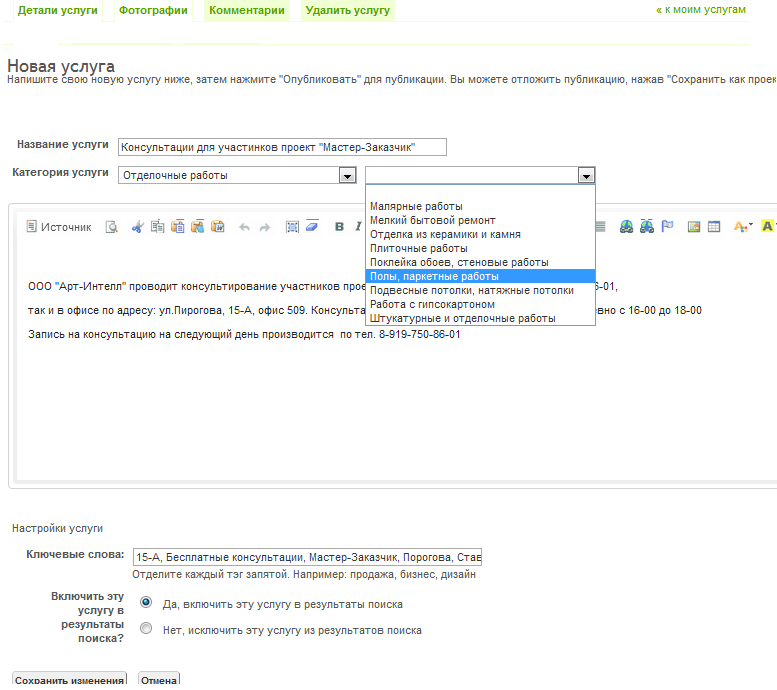The image size is (777, 690).
Task: Click the Copy icon in editor toolbar
Action: tap(158, 227)
